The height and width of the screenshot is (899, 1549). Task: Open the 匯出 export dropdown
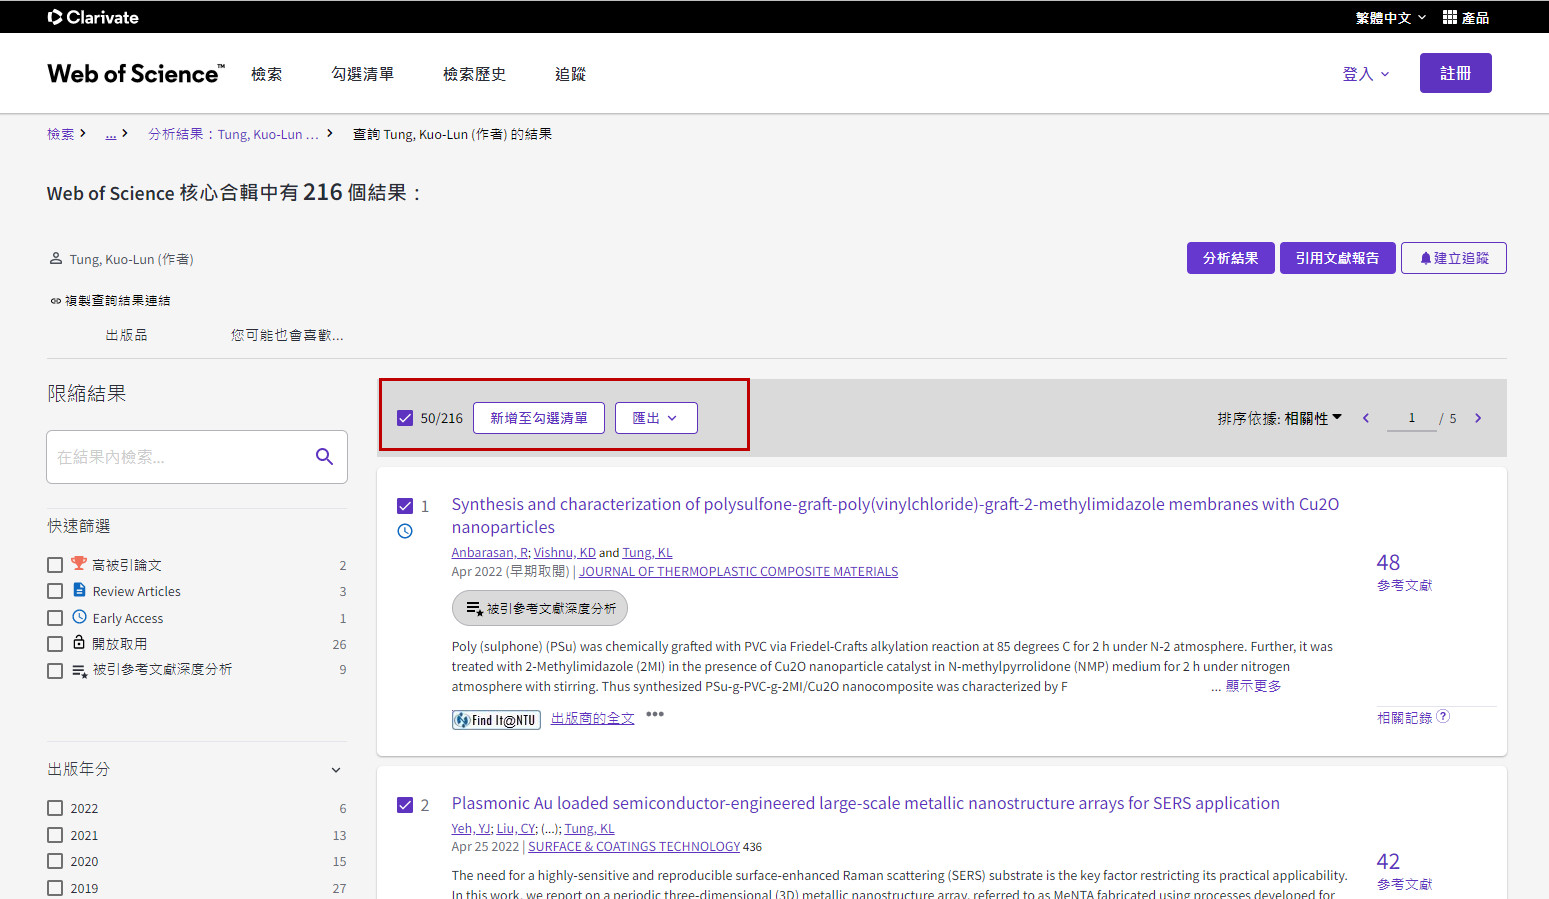tap(656, 418)
